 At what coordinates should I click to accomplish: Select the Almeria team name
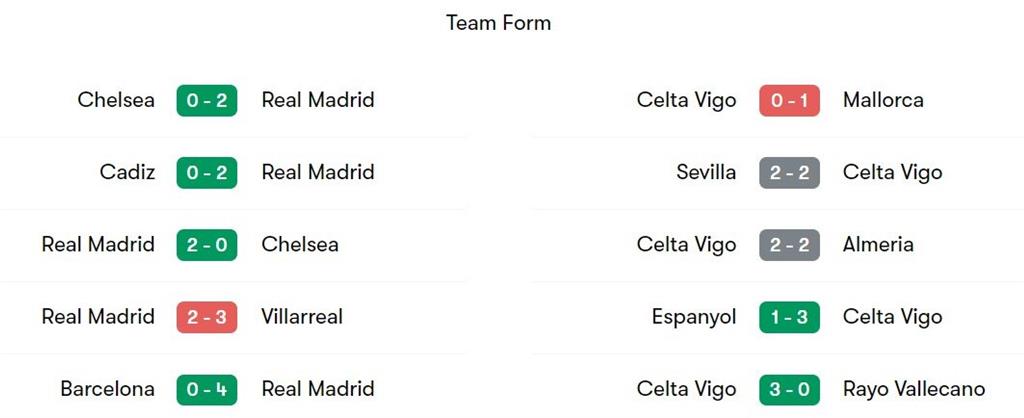click(878, 244)
